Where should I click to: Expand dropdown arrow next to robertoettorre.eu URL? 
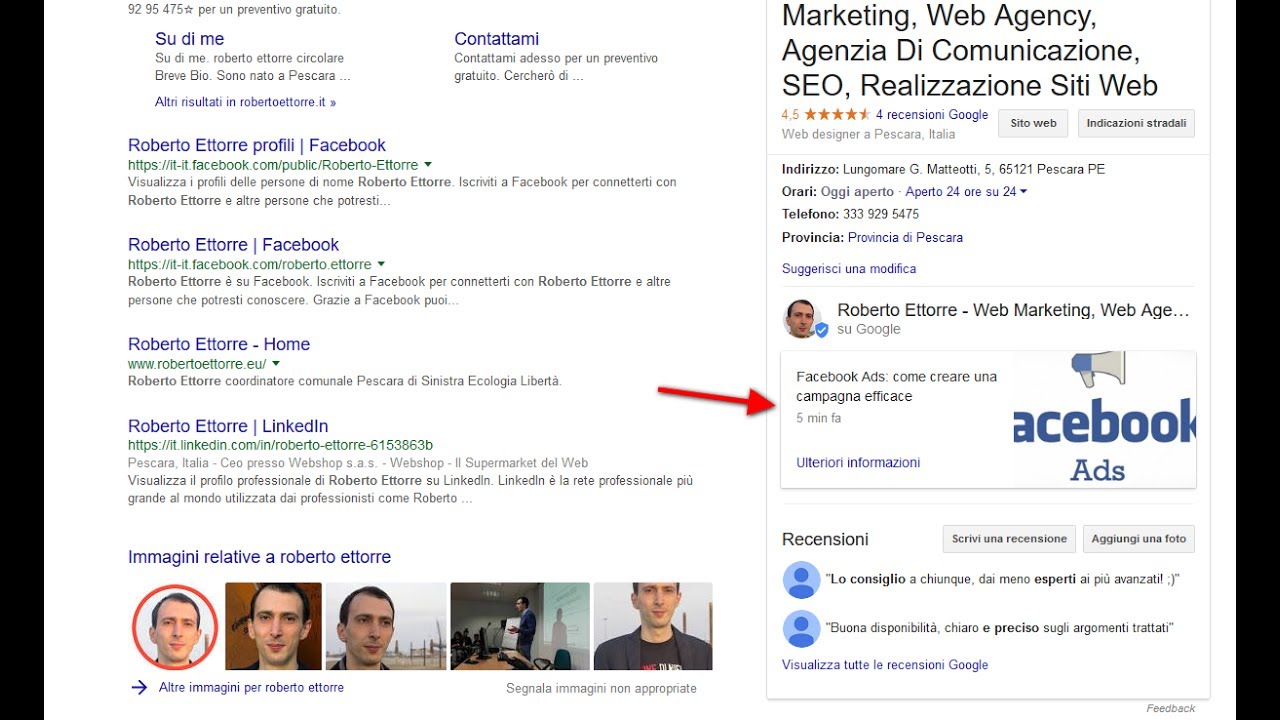pos(276,363)
